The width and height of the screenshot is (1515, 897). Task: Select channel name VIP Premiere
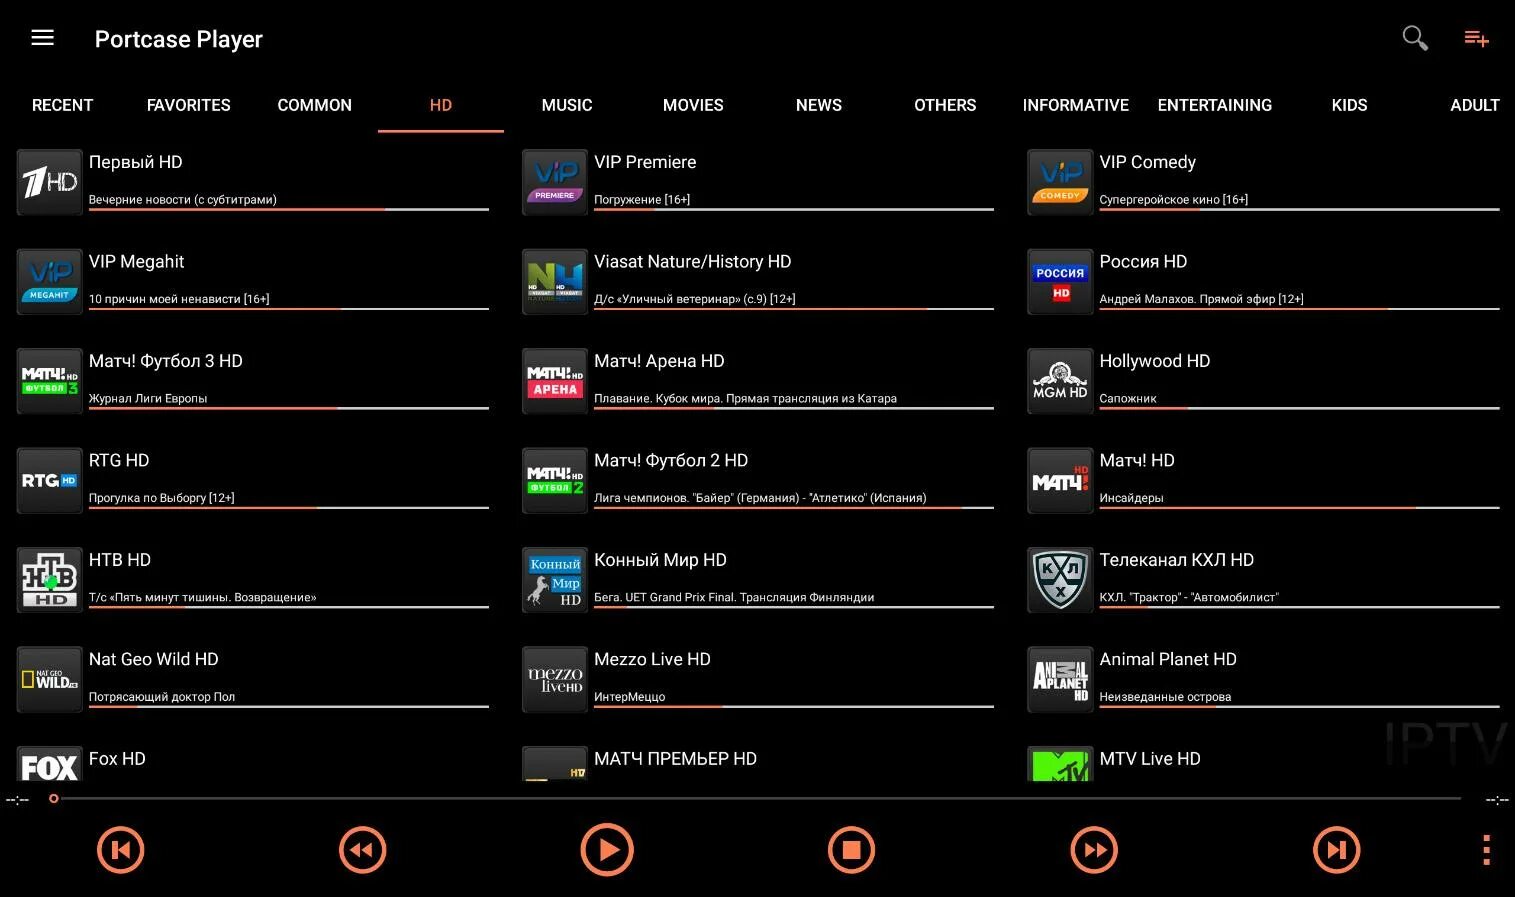tap(645, 162)
